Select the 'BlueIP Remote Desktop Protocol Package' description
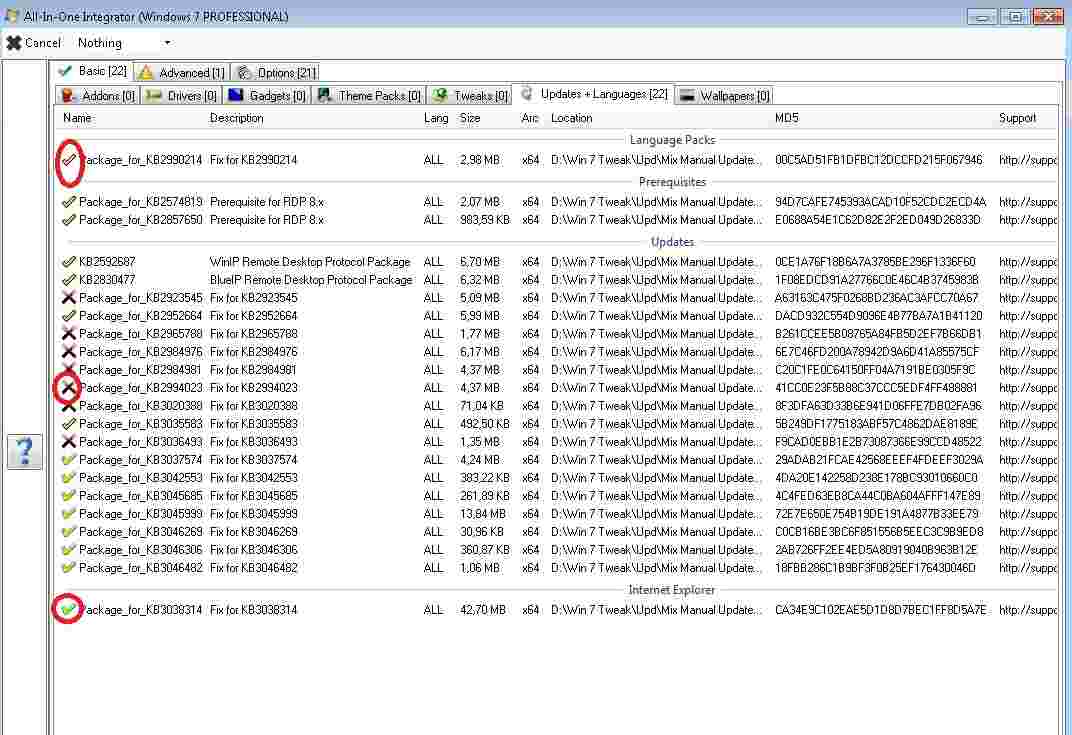The height and width of the screenshot is (735, 1072). point(311,280)
